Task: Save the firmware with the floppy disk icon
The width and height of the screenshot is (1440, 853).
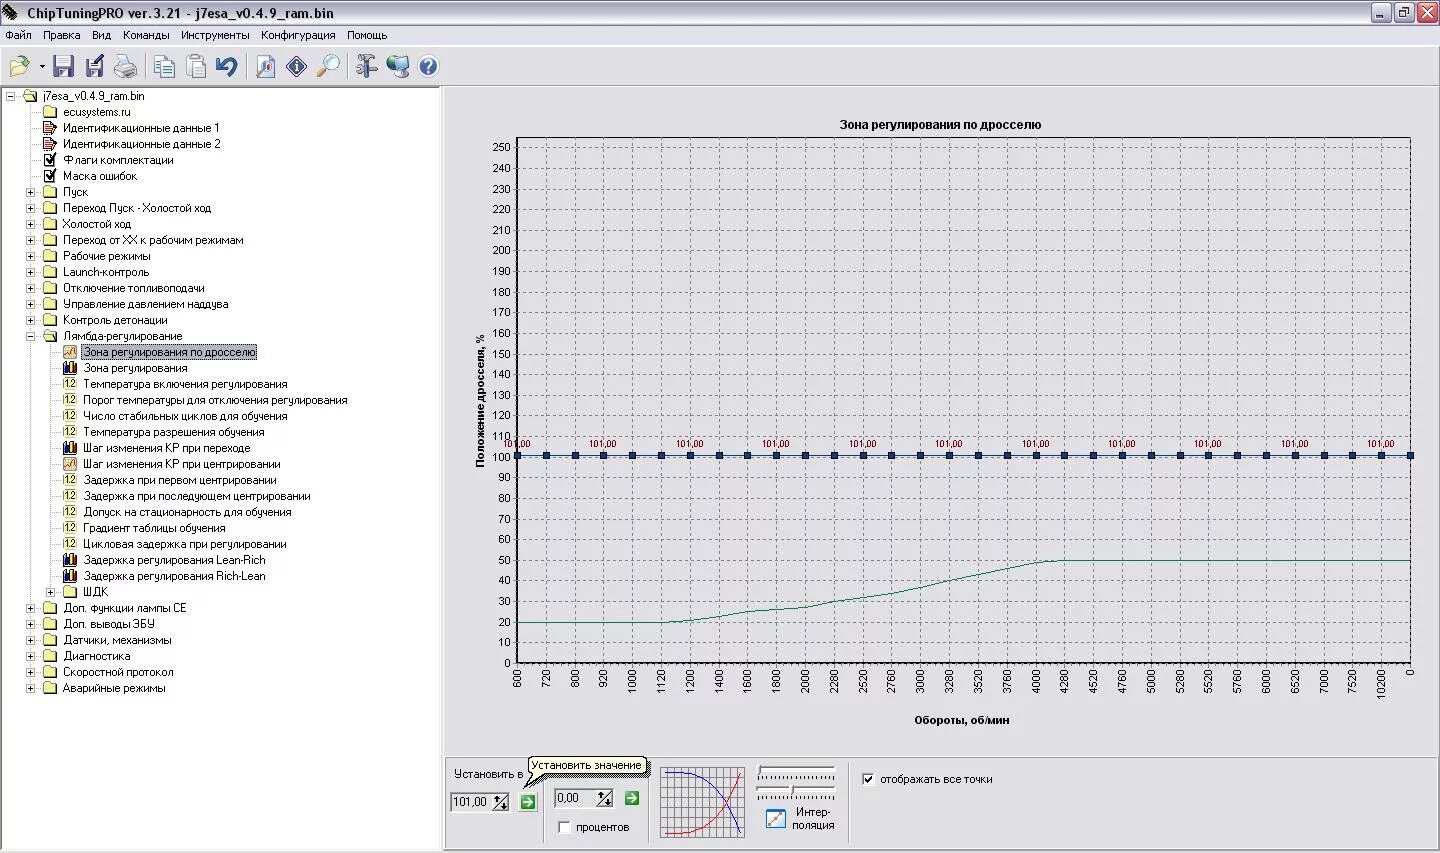Action: pyautogui.click(x=64, y=67)
